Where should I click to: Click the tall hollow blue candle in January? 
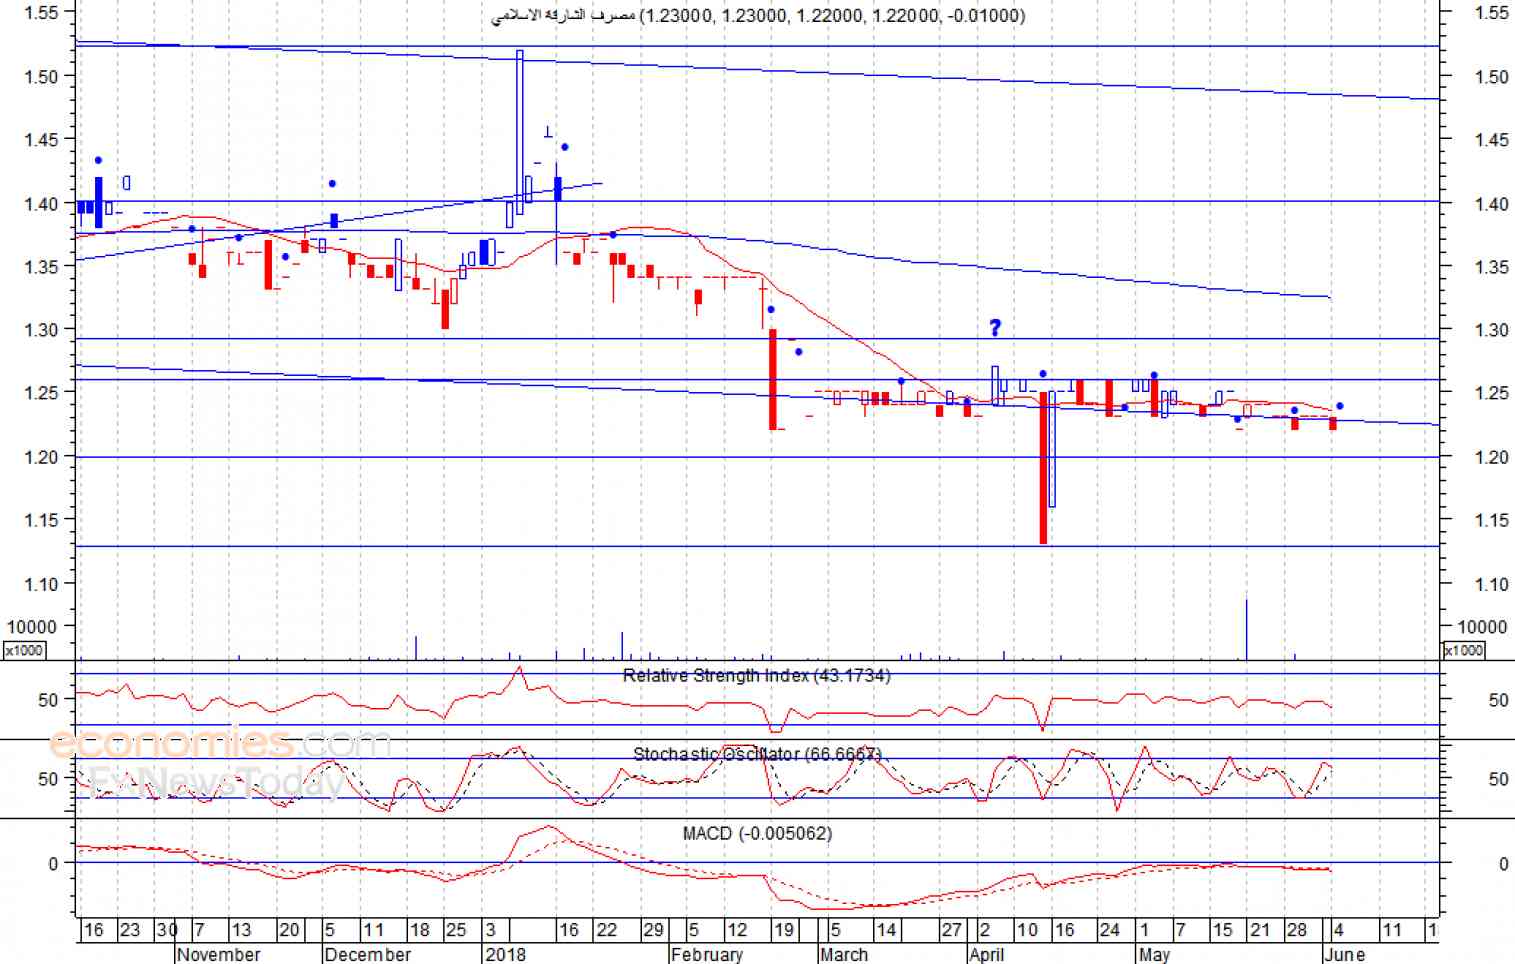520,125
